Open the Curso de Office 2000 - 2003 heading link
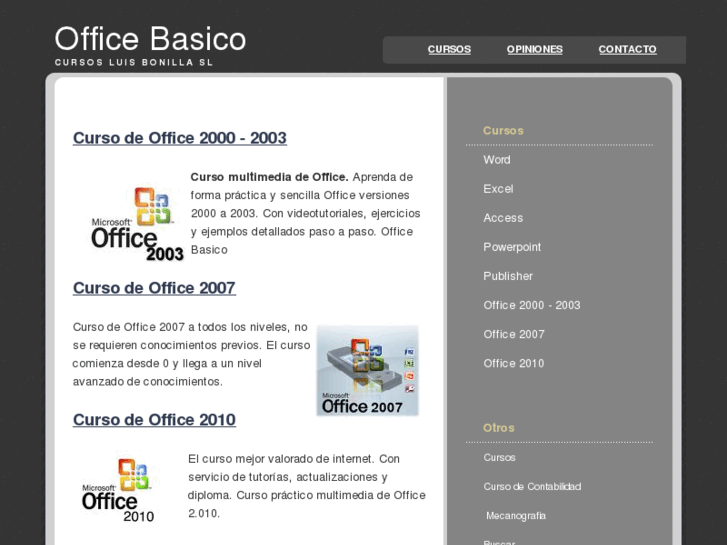Image resolution: width=727 pixels, height=545 pixels. coord(179,138)
